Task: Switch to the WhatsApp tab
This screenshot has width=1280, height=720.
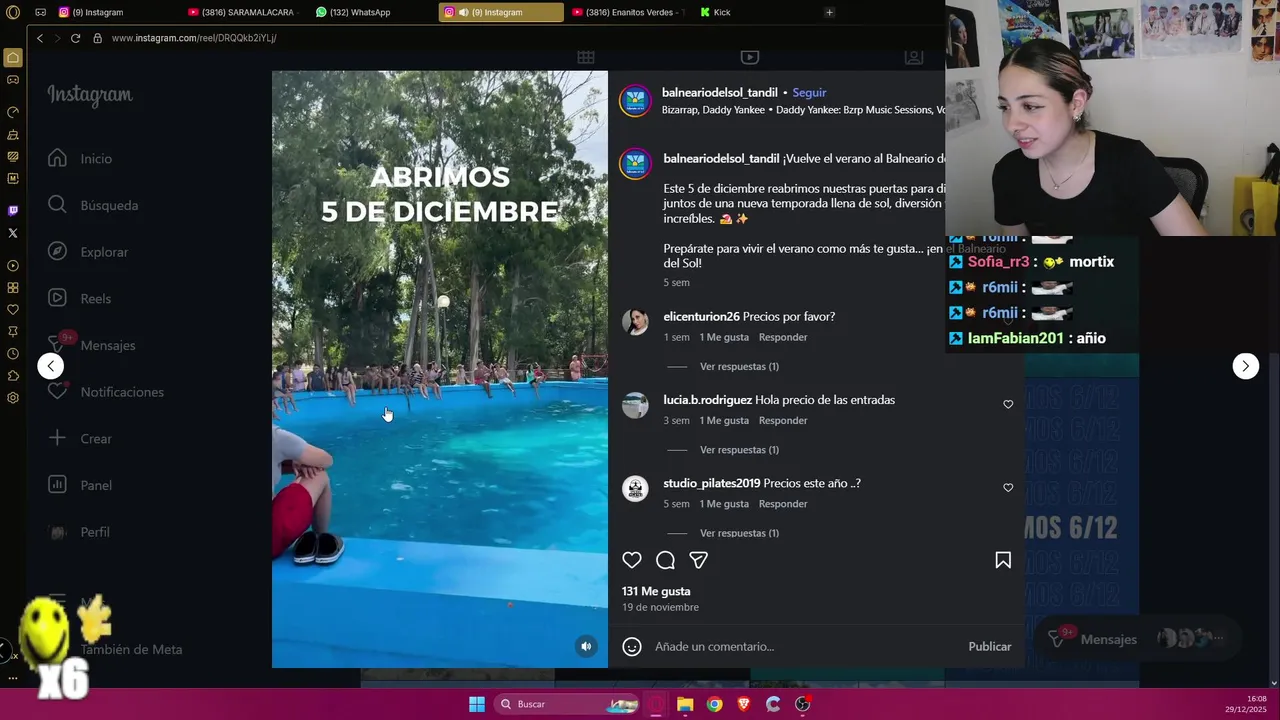Action: click(x=372, y=12)
